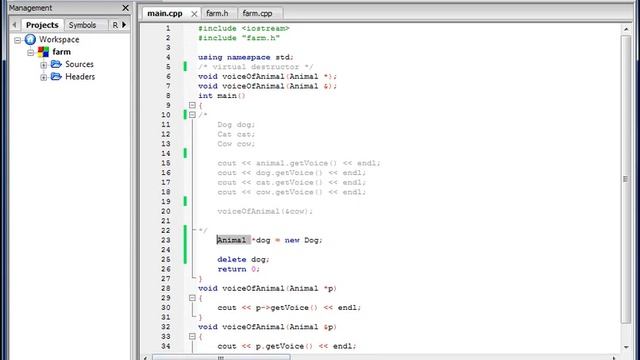The image size is (640, 360).
Task: Collapse function fold at line 29
Action: point(192,298)
